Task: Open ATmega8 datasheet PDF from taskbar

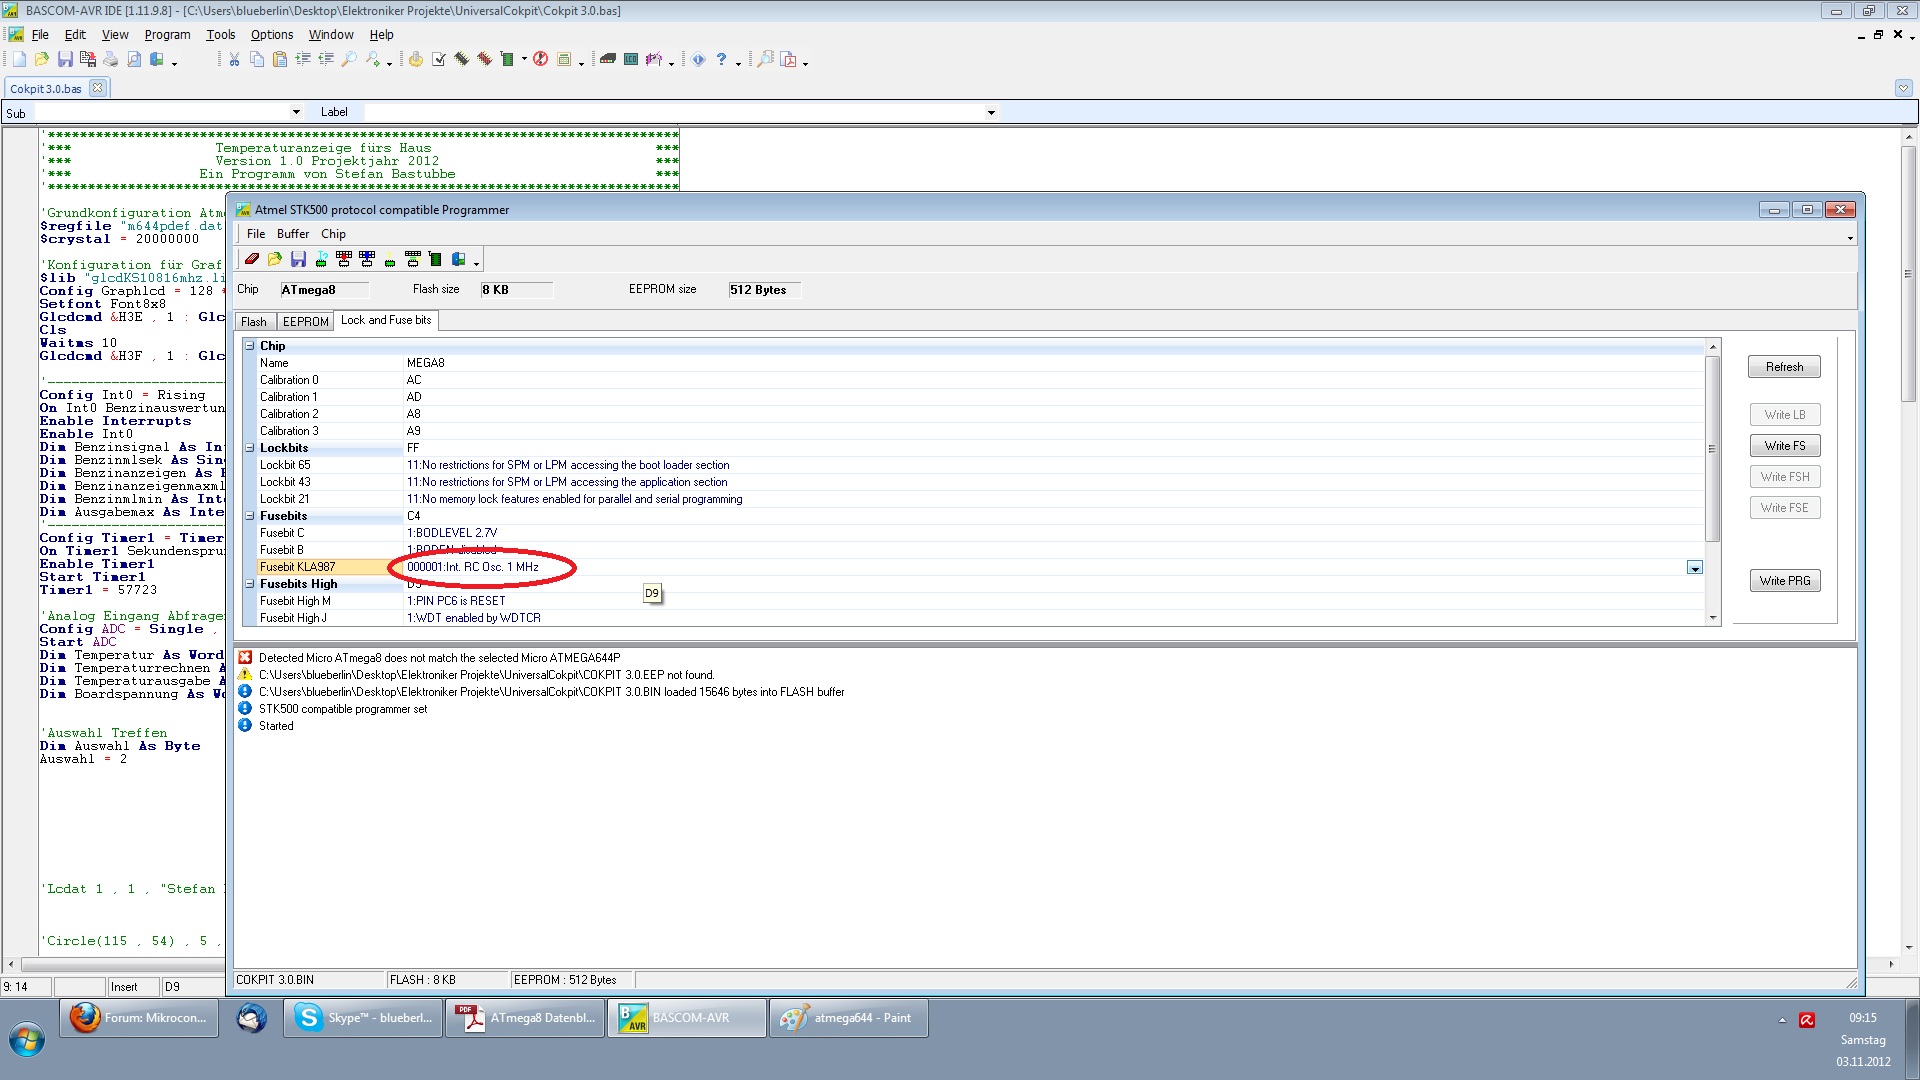Action: tap(525, 1018)
